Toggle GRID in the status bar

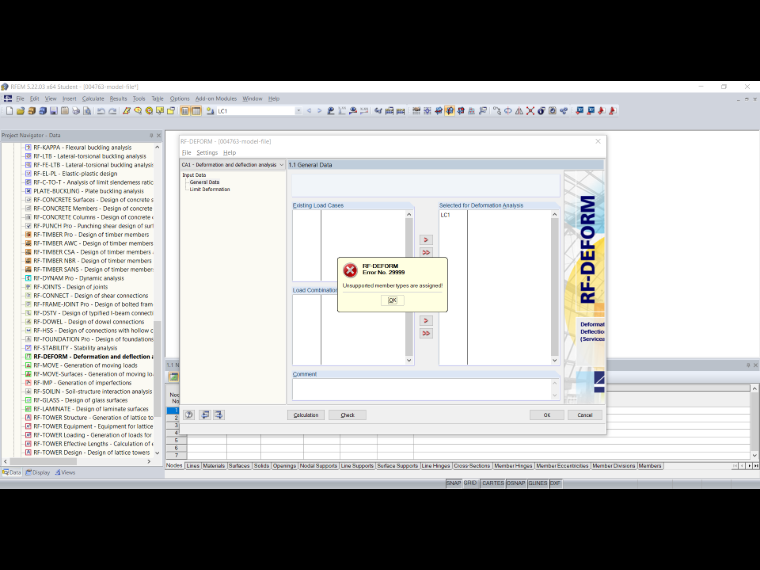coord(471,483)
